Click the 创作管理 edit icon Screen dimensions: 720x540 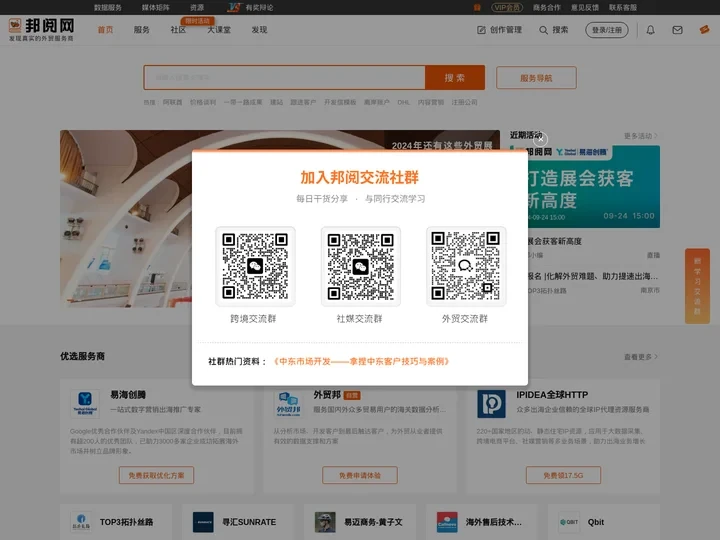click(481, 30)
